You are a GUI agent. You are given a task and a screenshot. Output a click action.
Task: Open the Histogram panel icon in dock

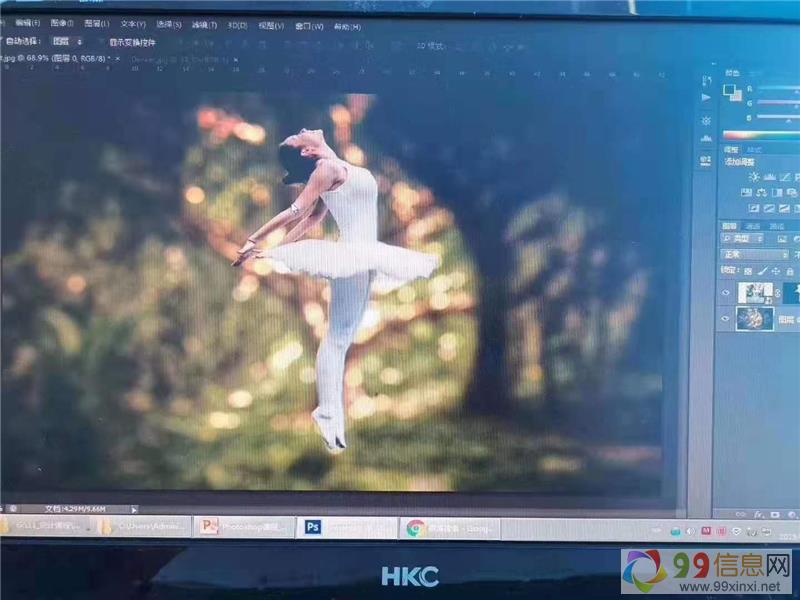point(706,137)
